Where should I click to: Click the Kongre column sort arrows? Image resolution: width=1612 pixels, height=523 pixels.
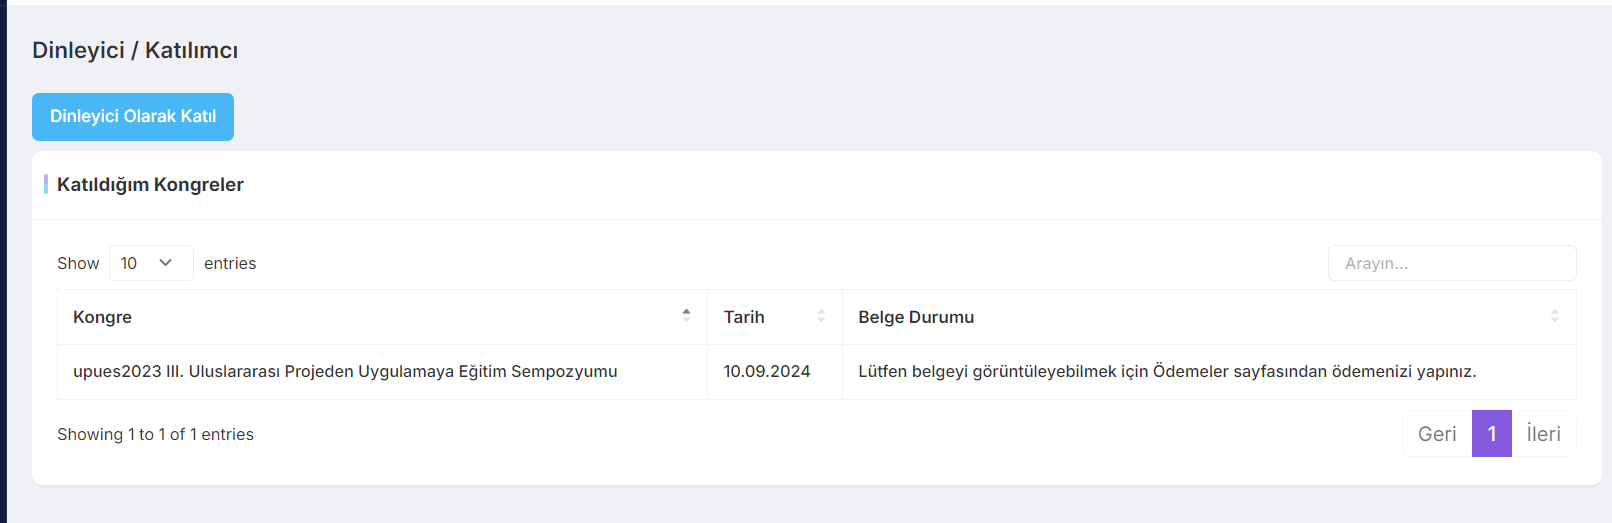686,316
